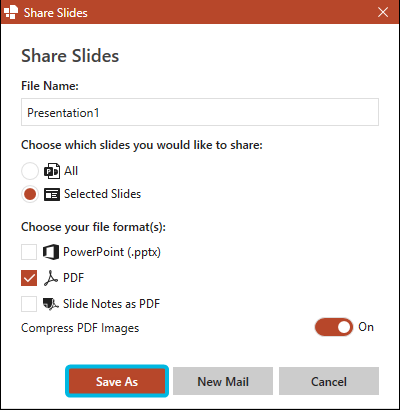The image size is (400, 411).
Task: Click the Office logo icon next to PowerPoint (.pptx)
Action: [x=51, y=252]
